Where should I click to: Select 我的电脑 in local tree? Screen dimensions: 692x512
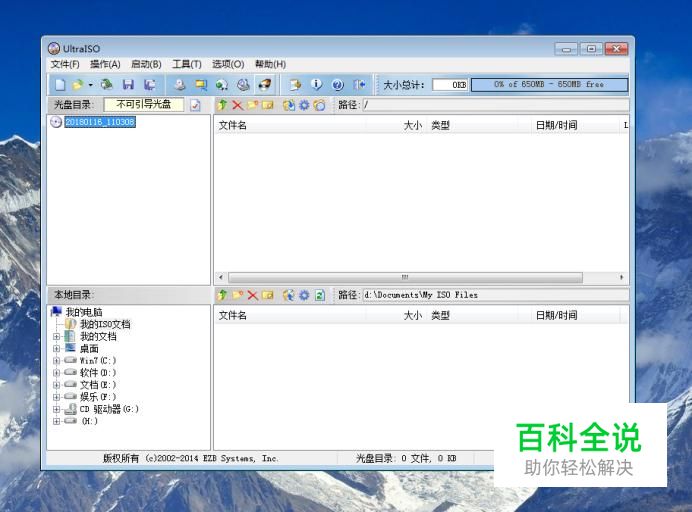pyautogui.click(x=84, y=312)
